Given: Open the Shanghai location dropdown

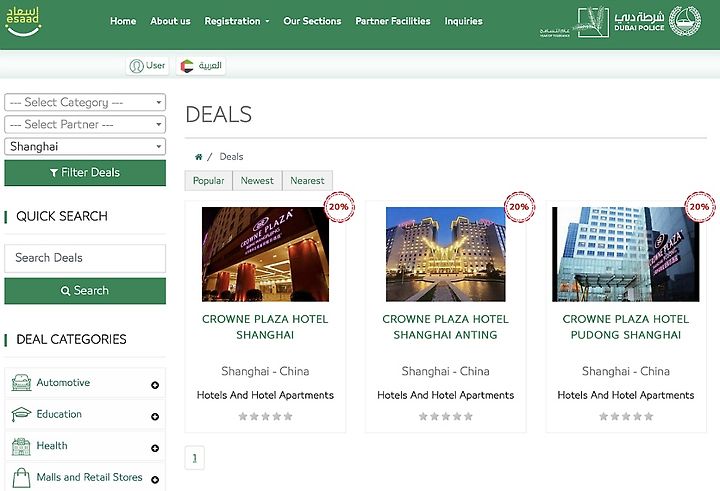Looking at the screenshot, I should (85, 147).
